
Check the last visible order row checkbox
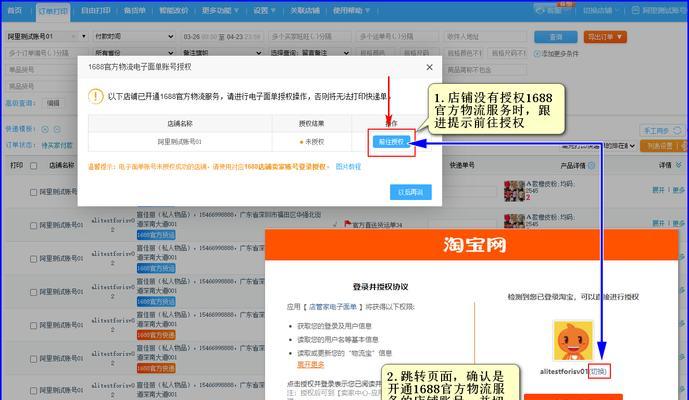click(33, 390)
